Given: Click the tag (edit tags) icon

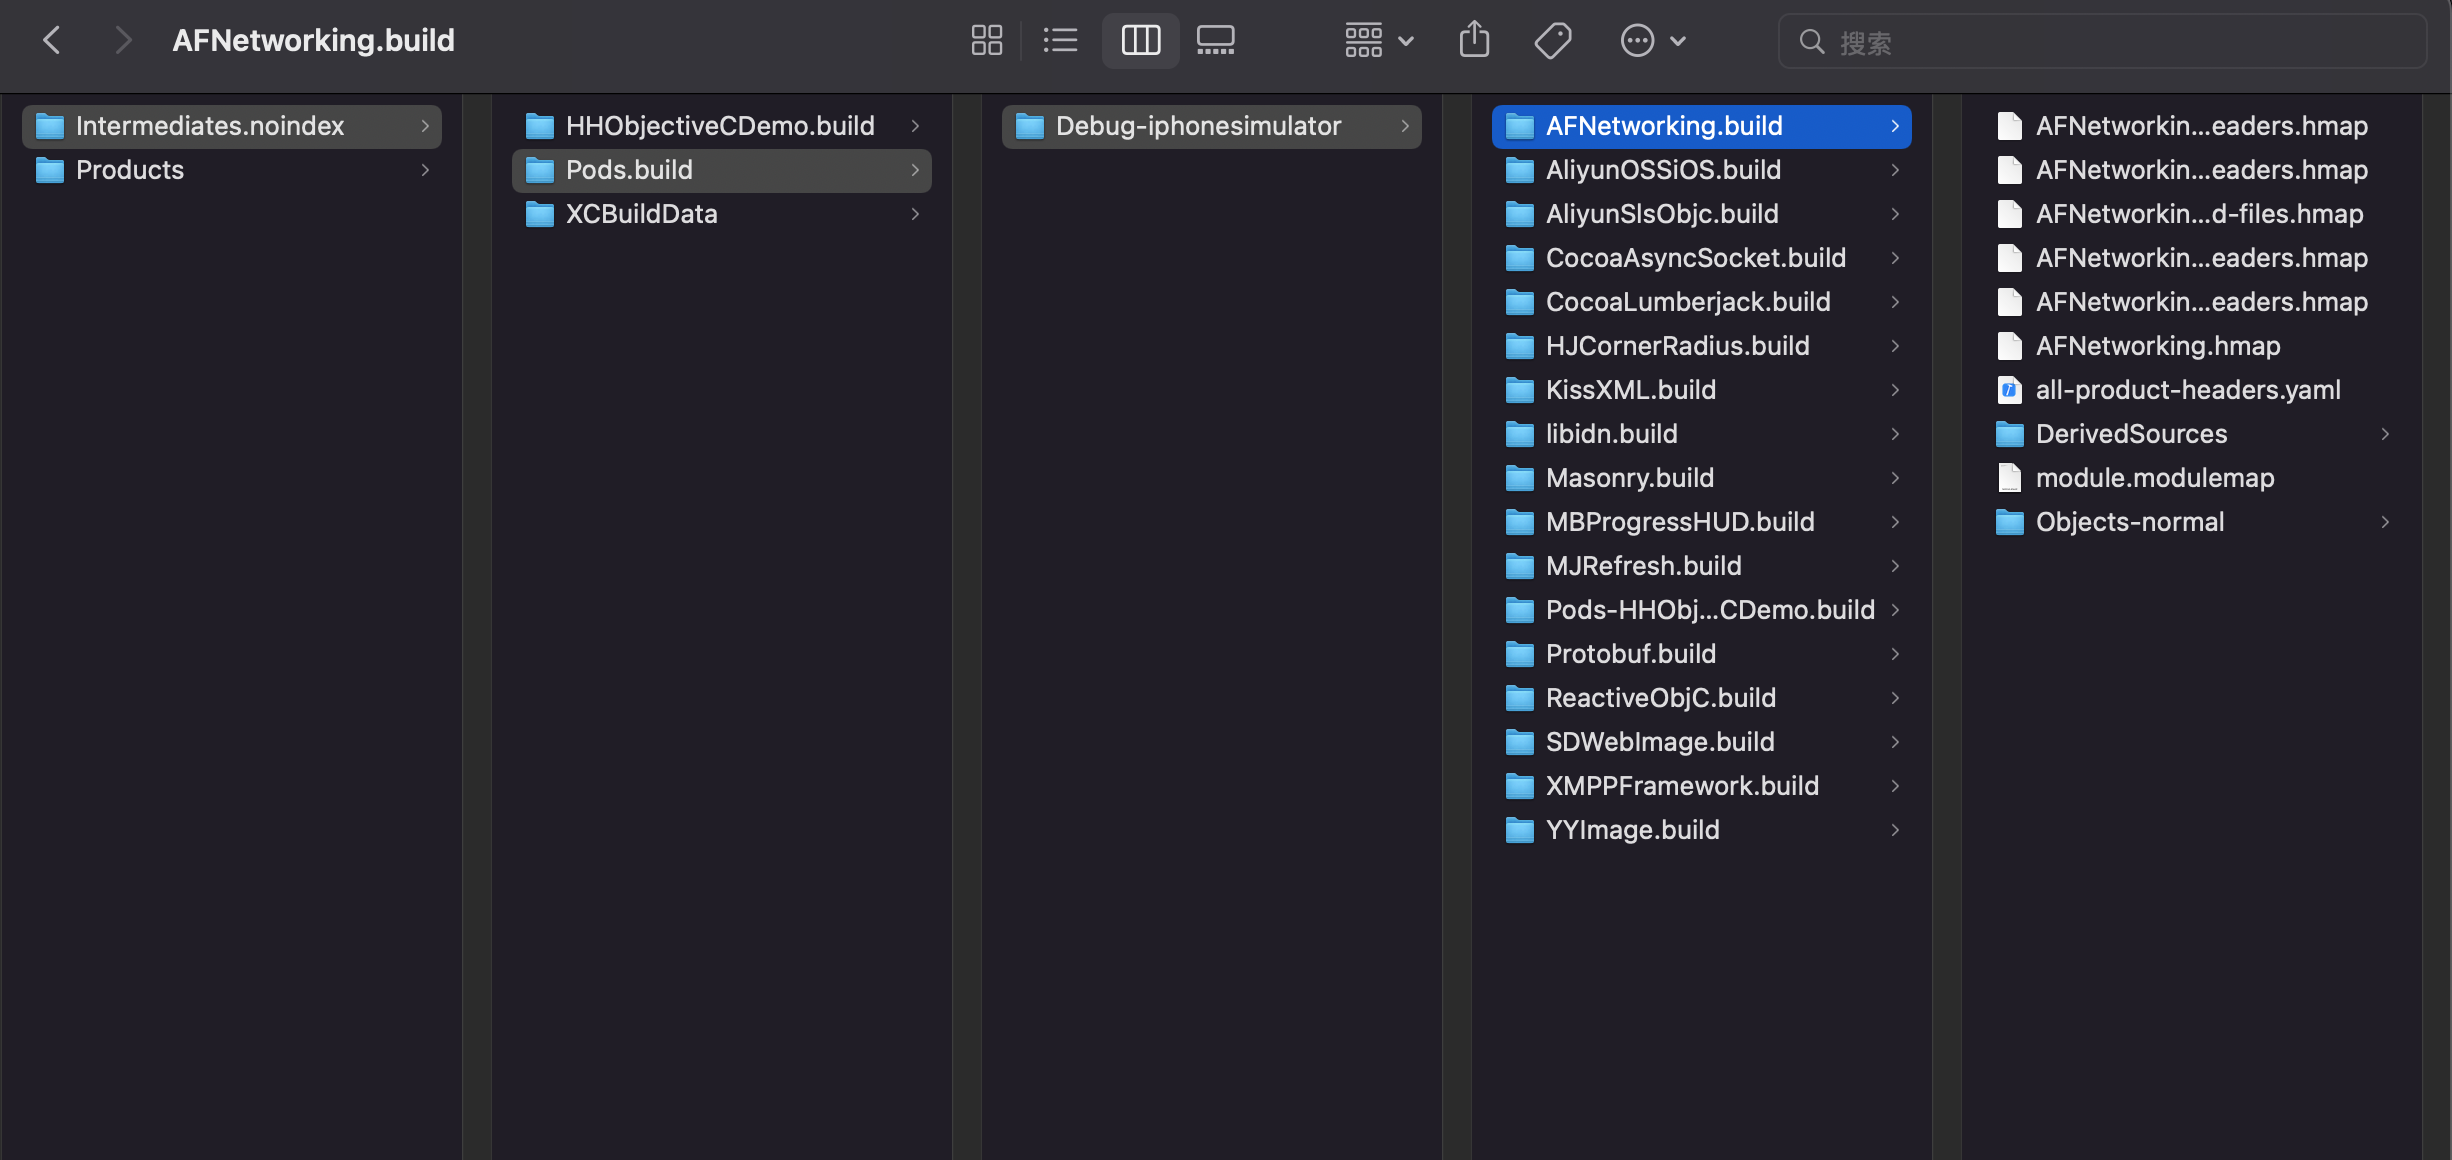Looking at the screenshot, I should [1553, 41].
